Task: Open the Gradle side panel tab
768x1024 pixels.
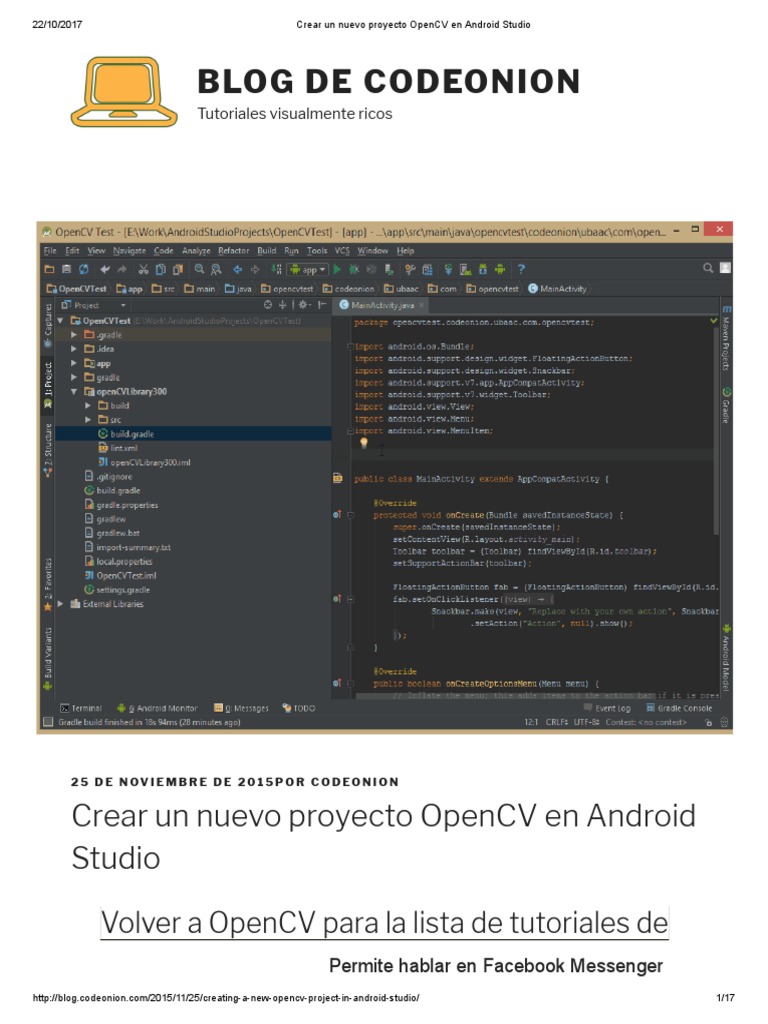Action: [x=726, y=405]
